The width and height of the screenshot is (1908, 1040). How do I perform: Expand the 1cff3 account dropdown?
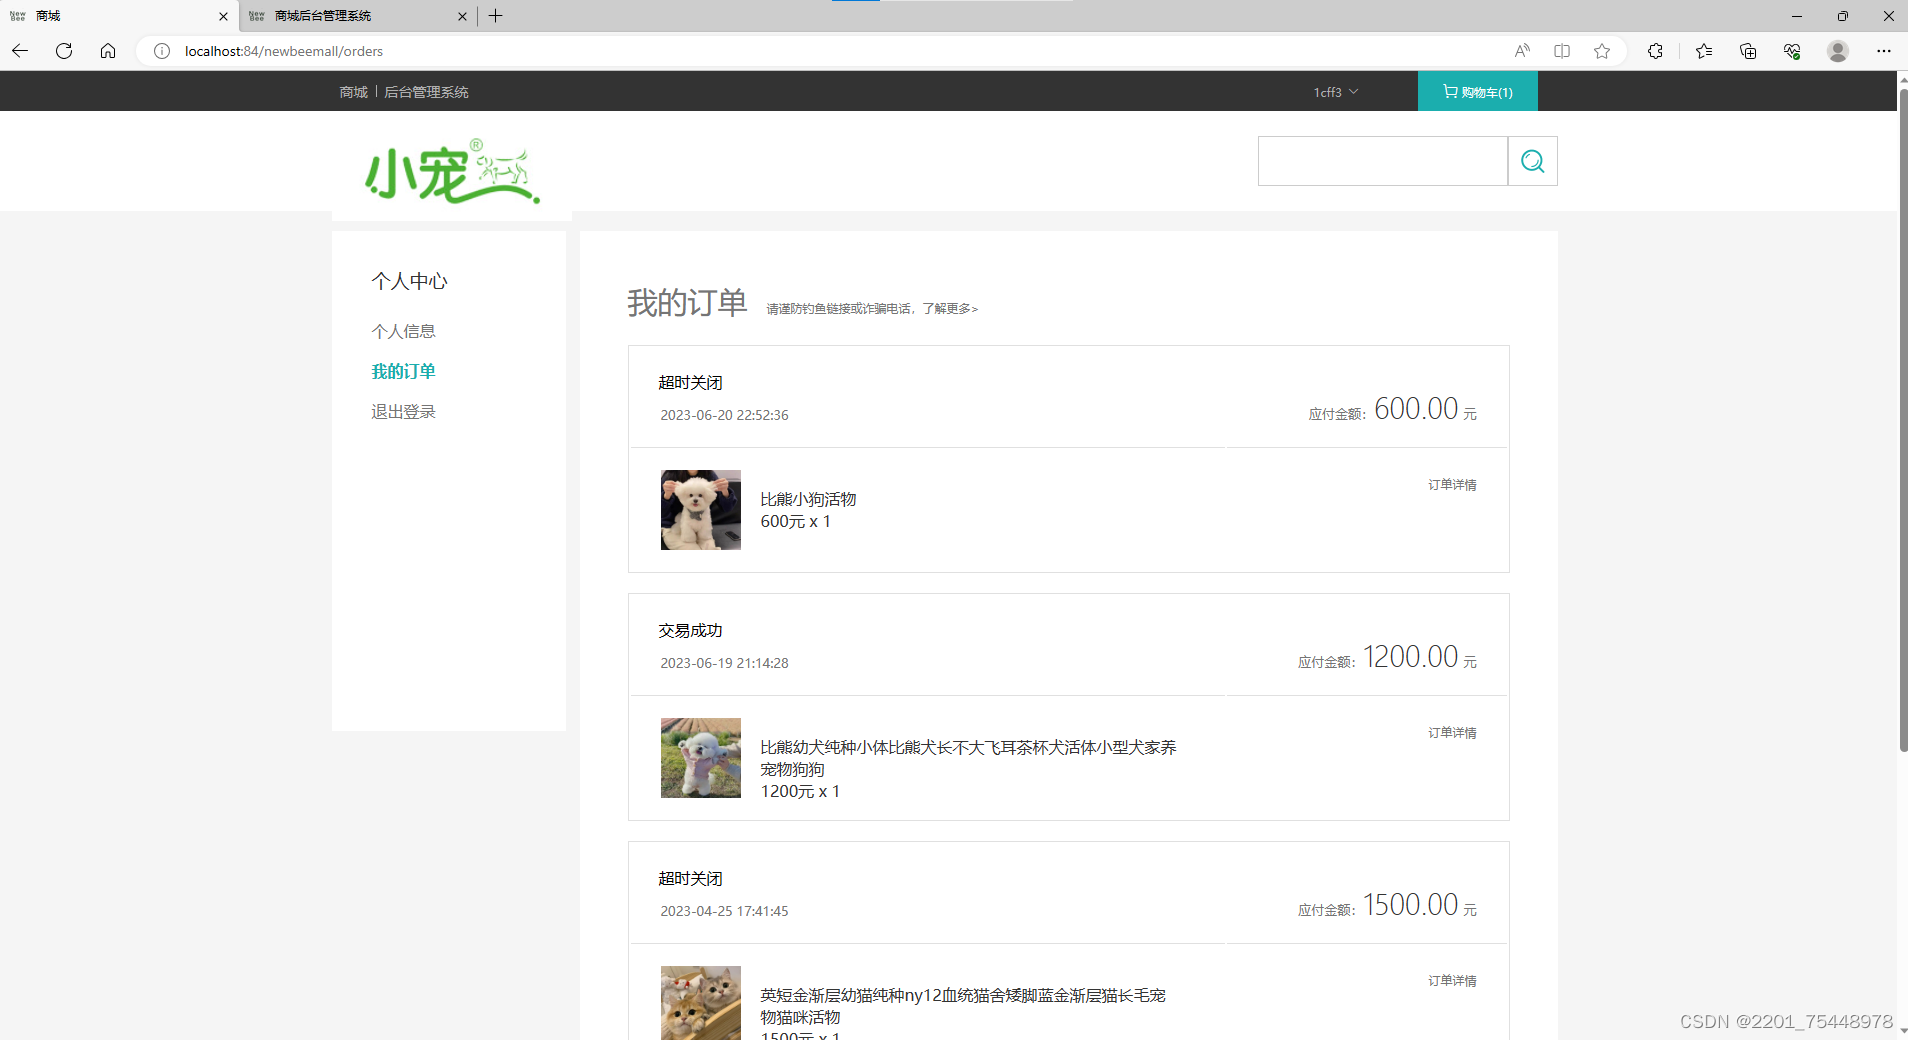coord(1334,91)
